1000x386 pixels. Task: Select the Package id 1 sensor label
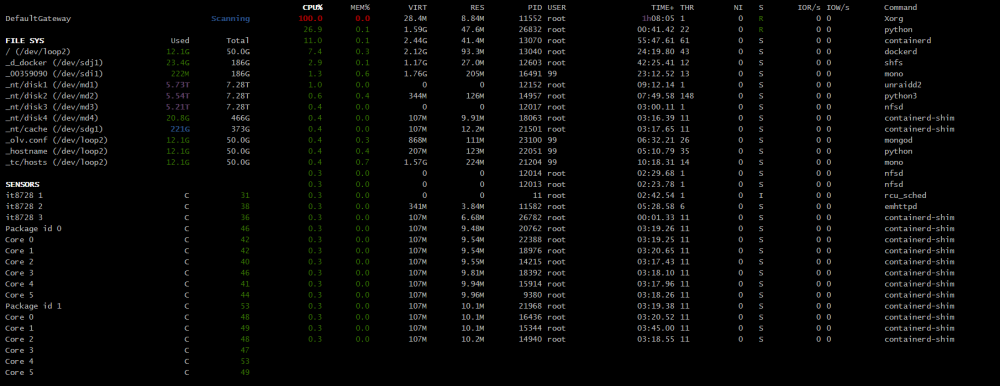[34, 306]
